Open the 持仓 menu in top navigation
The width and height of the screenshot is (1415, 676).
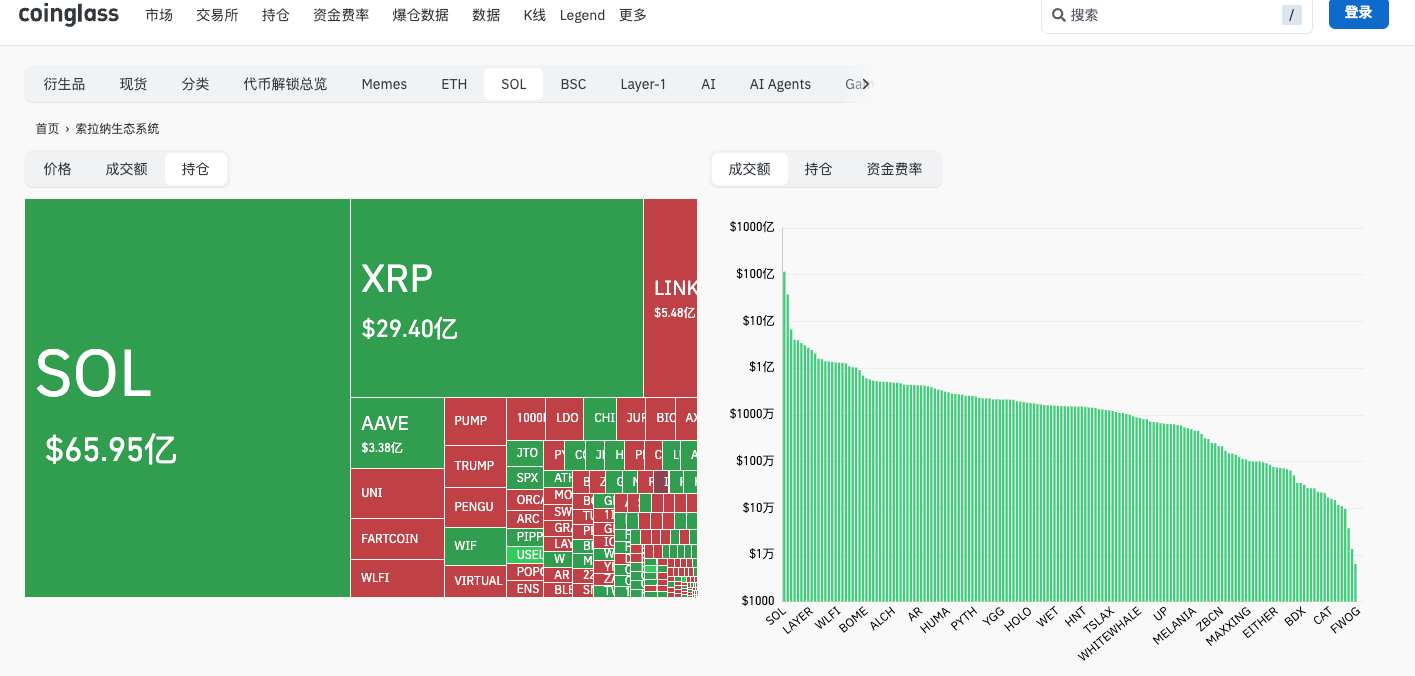[276, 15]
